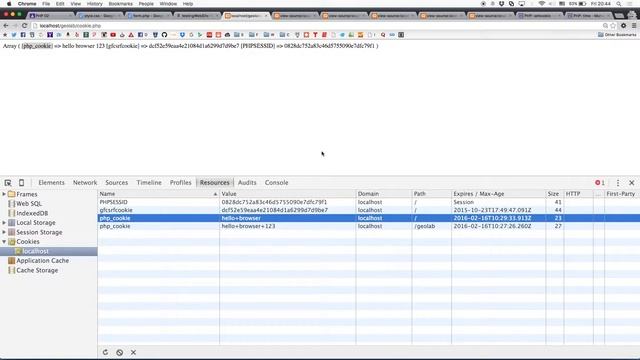Screen dimensions: 640x360
Task: Sort by the Size column header
Action: pos(554,194)
